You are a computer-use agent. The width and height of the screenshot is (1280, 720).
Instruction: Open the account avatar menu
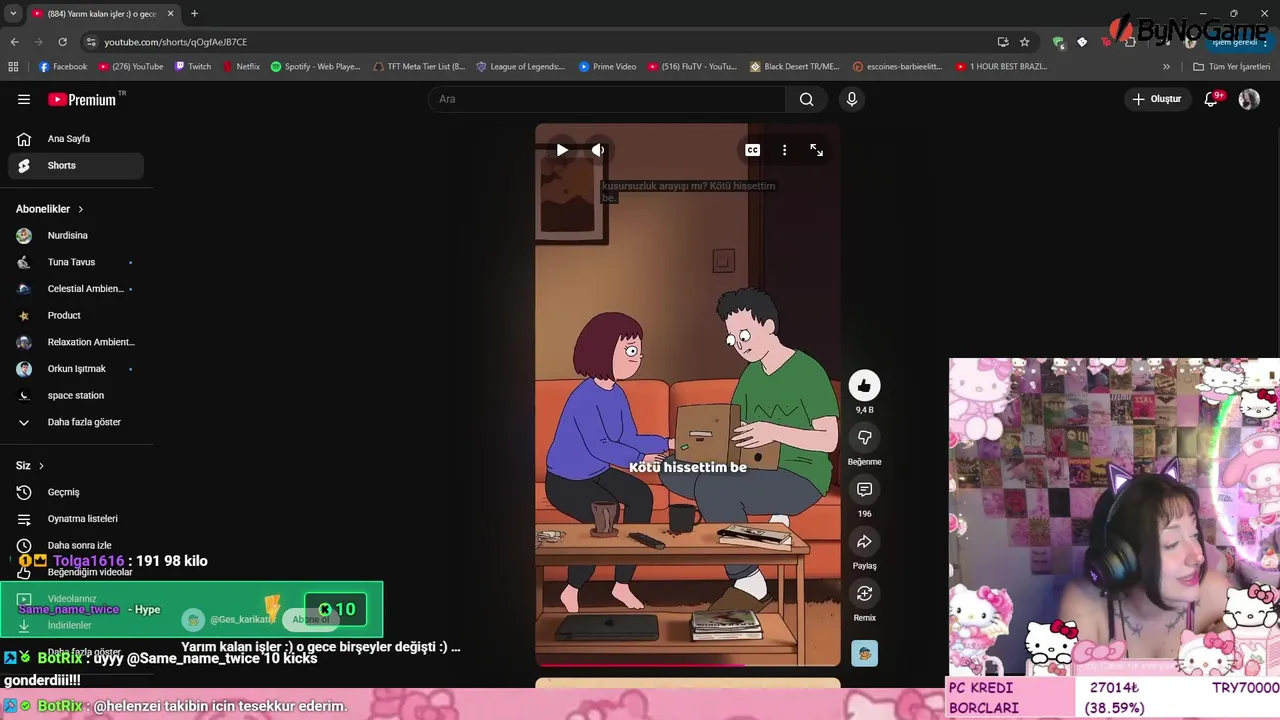pyautogui.click(x=1249, y=99)
